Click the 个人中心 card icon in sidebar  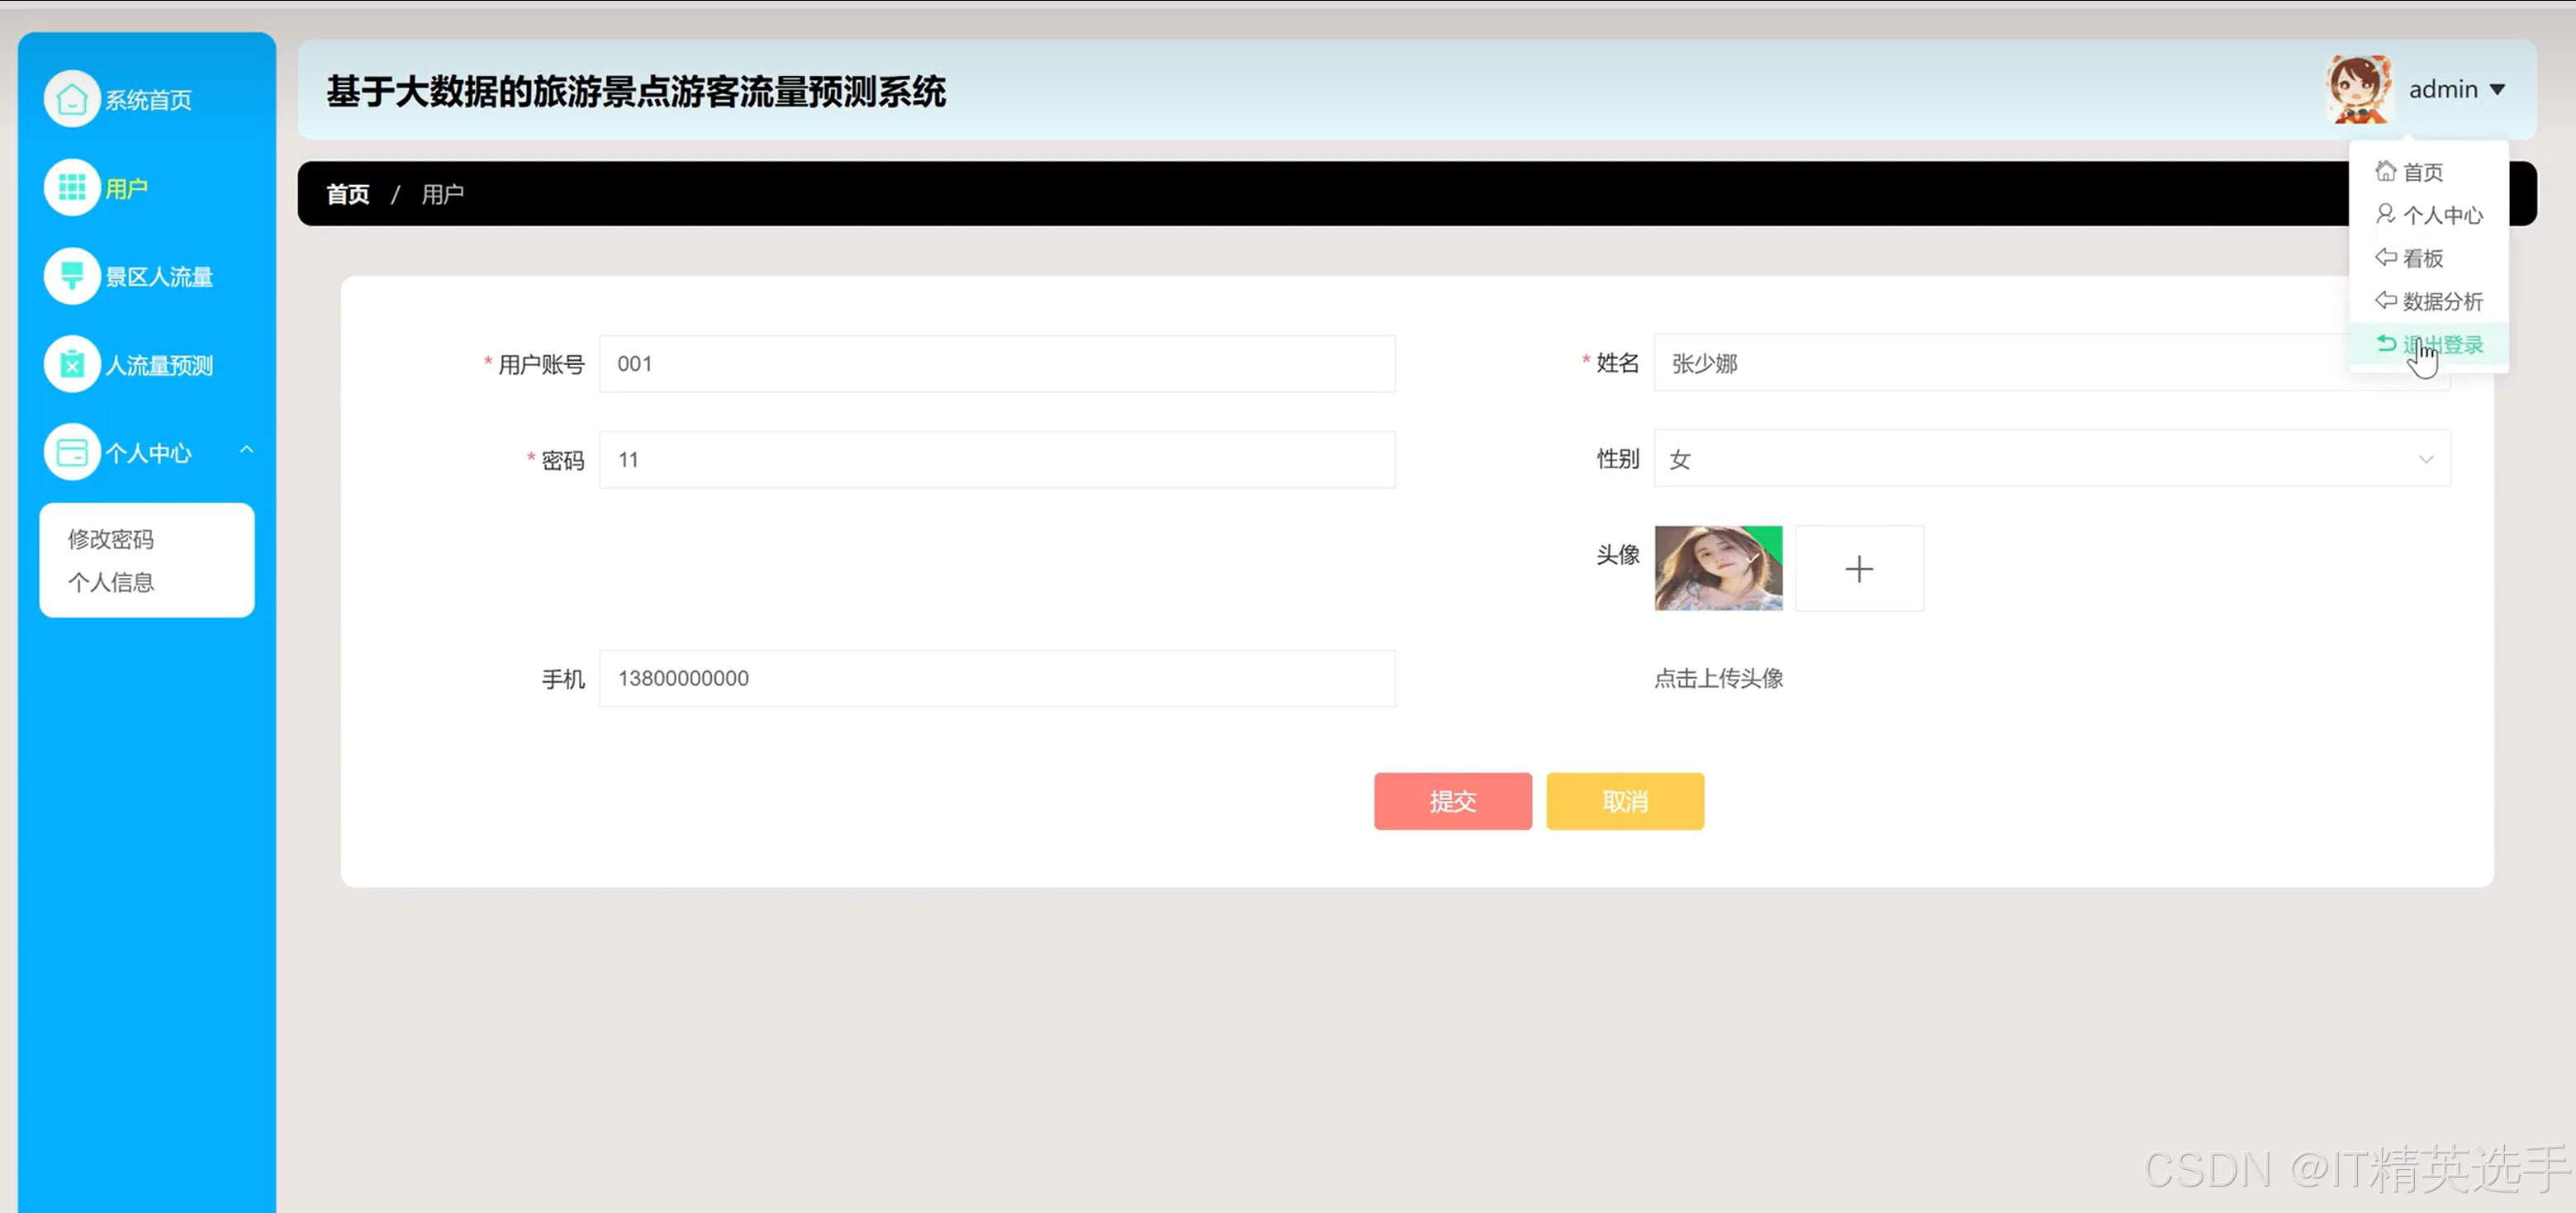(72, 452)
